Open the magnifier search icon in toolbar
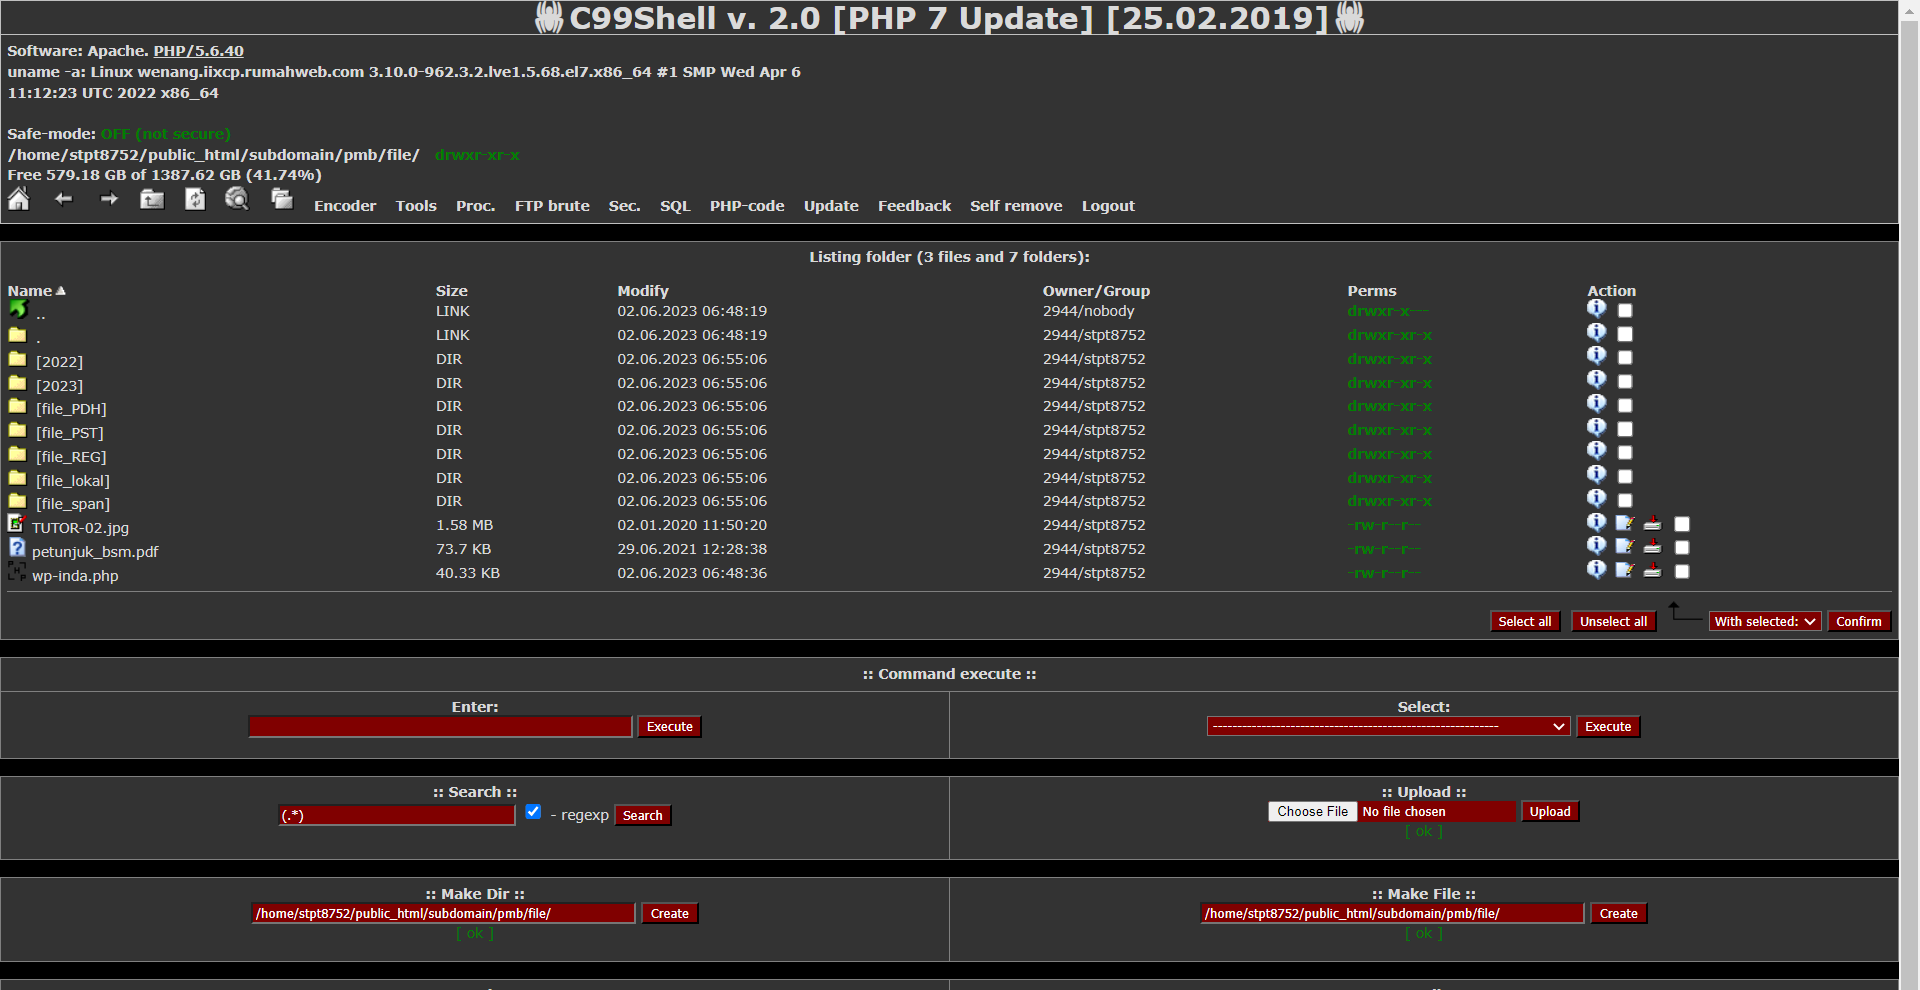The image size is (1920, 990). (x=237, y=199)
